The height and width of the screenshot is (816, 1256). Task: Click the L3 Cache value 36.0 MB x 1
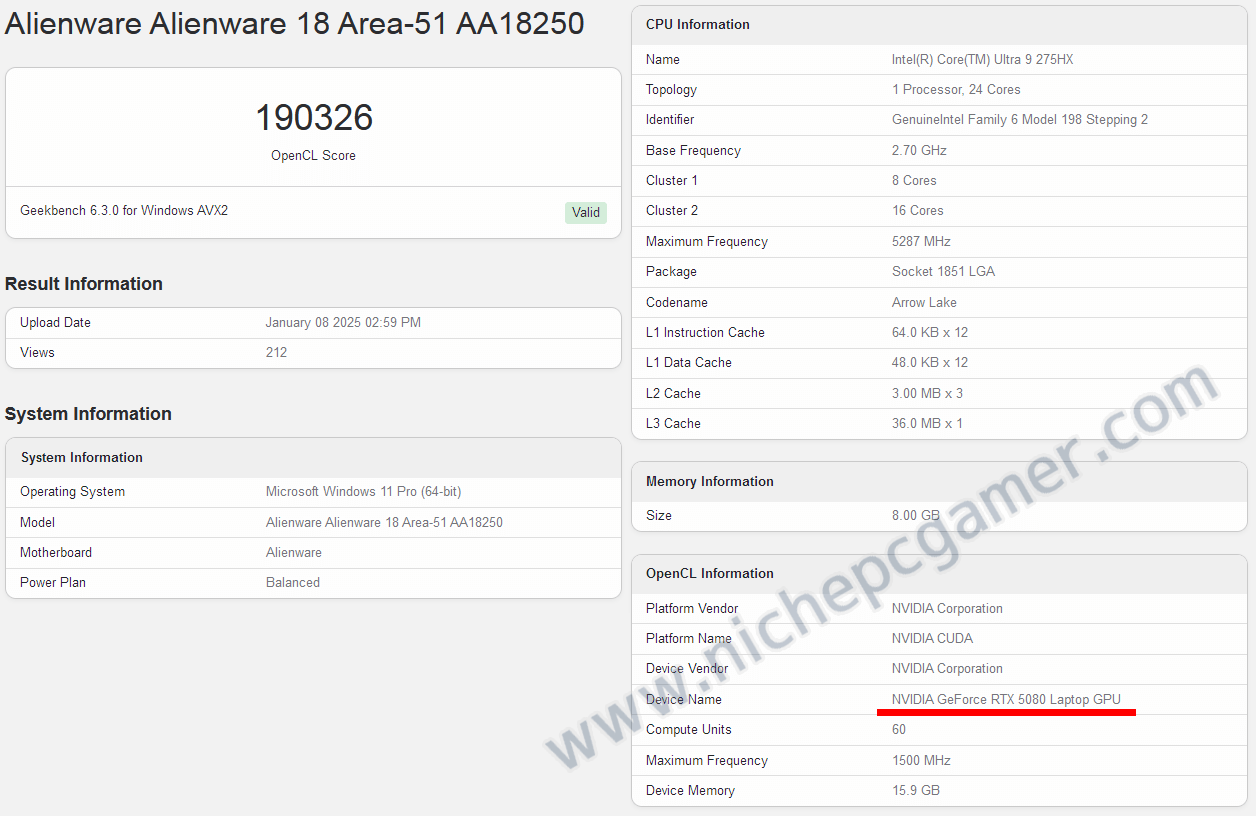pyautogui.click(x=927, y=424)
